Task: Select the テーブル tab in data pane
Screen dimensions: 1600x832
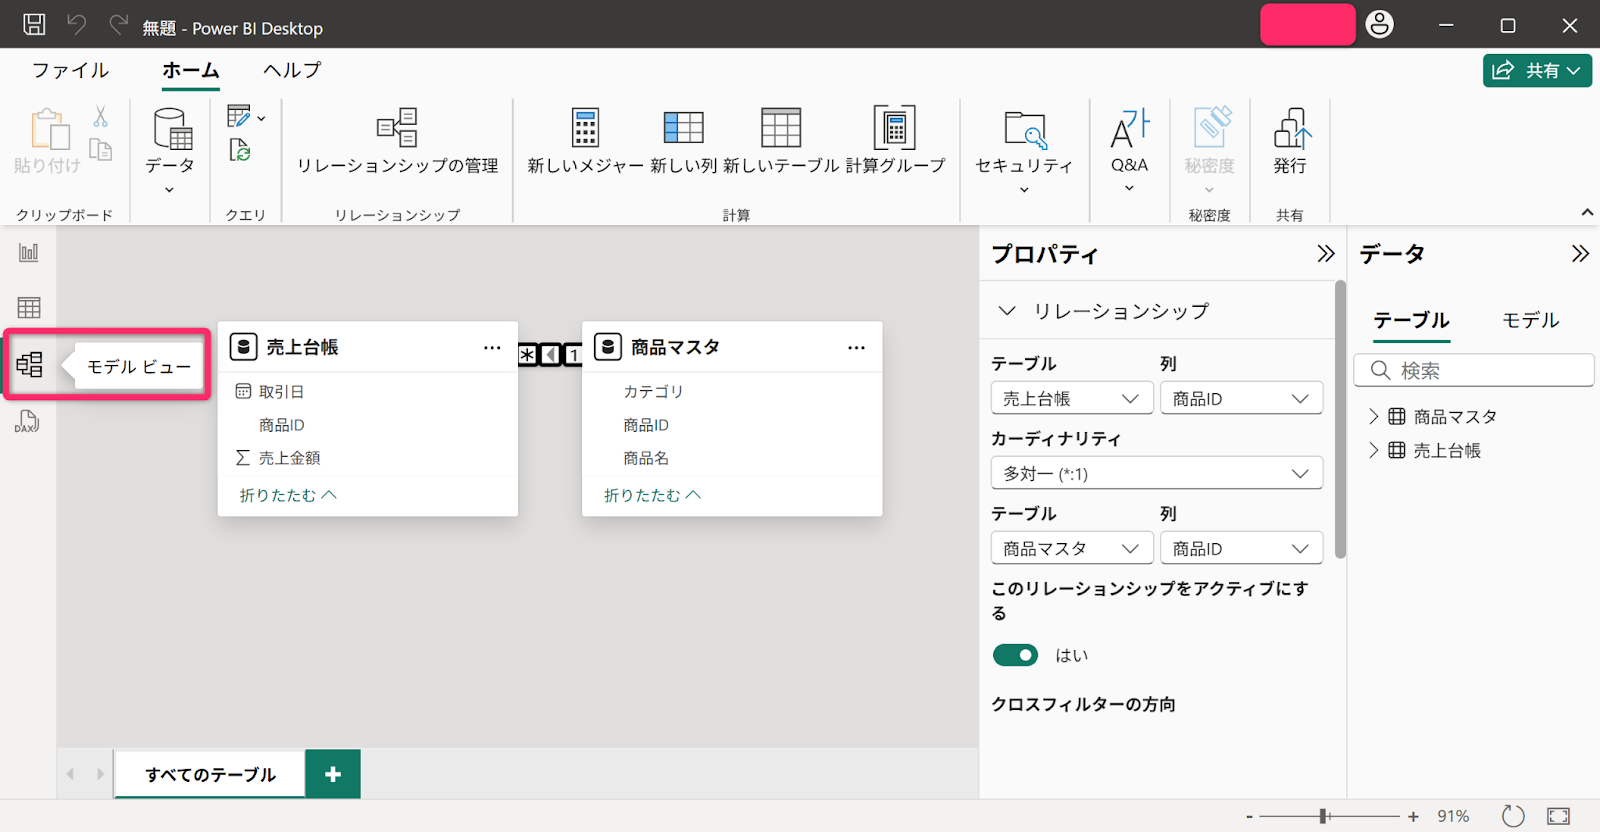Action: point(1411,320)
